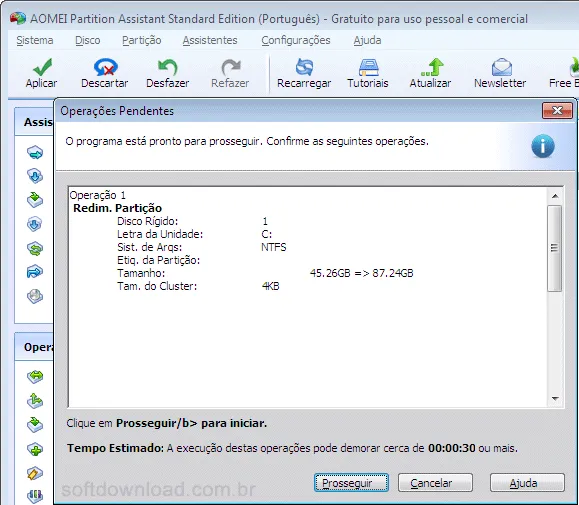Open the Disco menu
Viewport: 579px width, 505px height.
click(88, 40)
